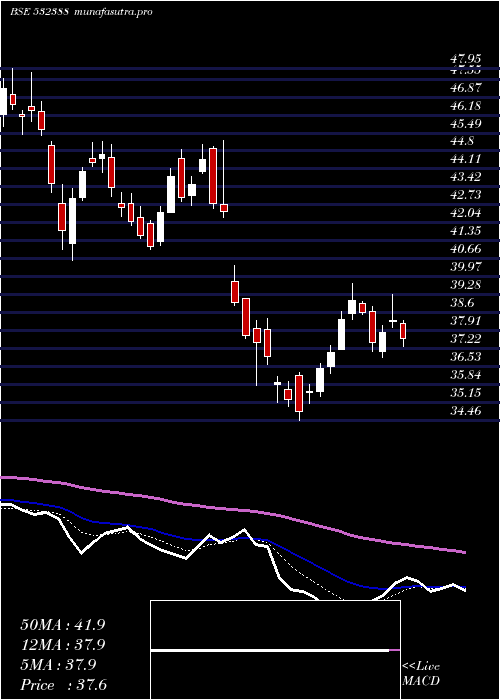Click the 43.42 price axis label
Image resolution: width=500 pixels, height=700 pixels.
click(x=466, y=177)
